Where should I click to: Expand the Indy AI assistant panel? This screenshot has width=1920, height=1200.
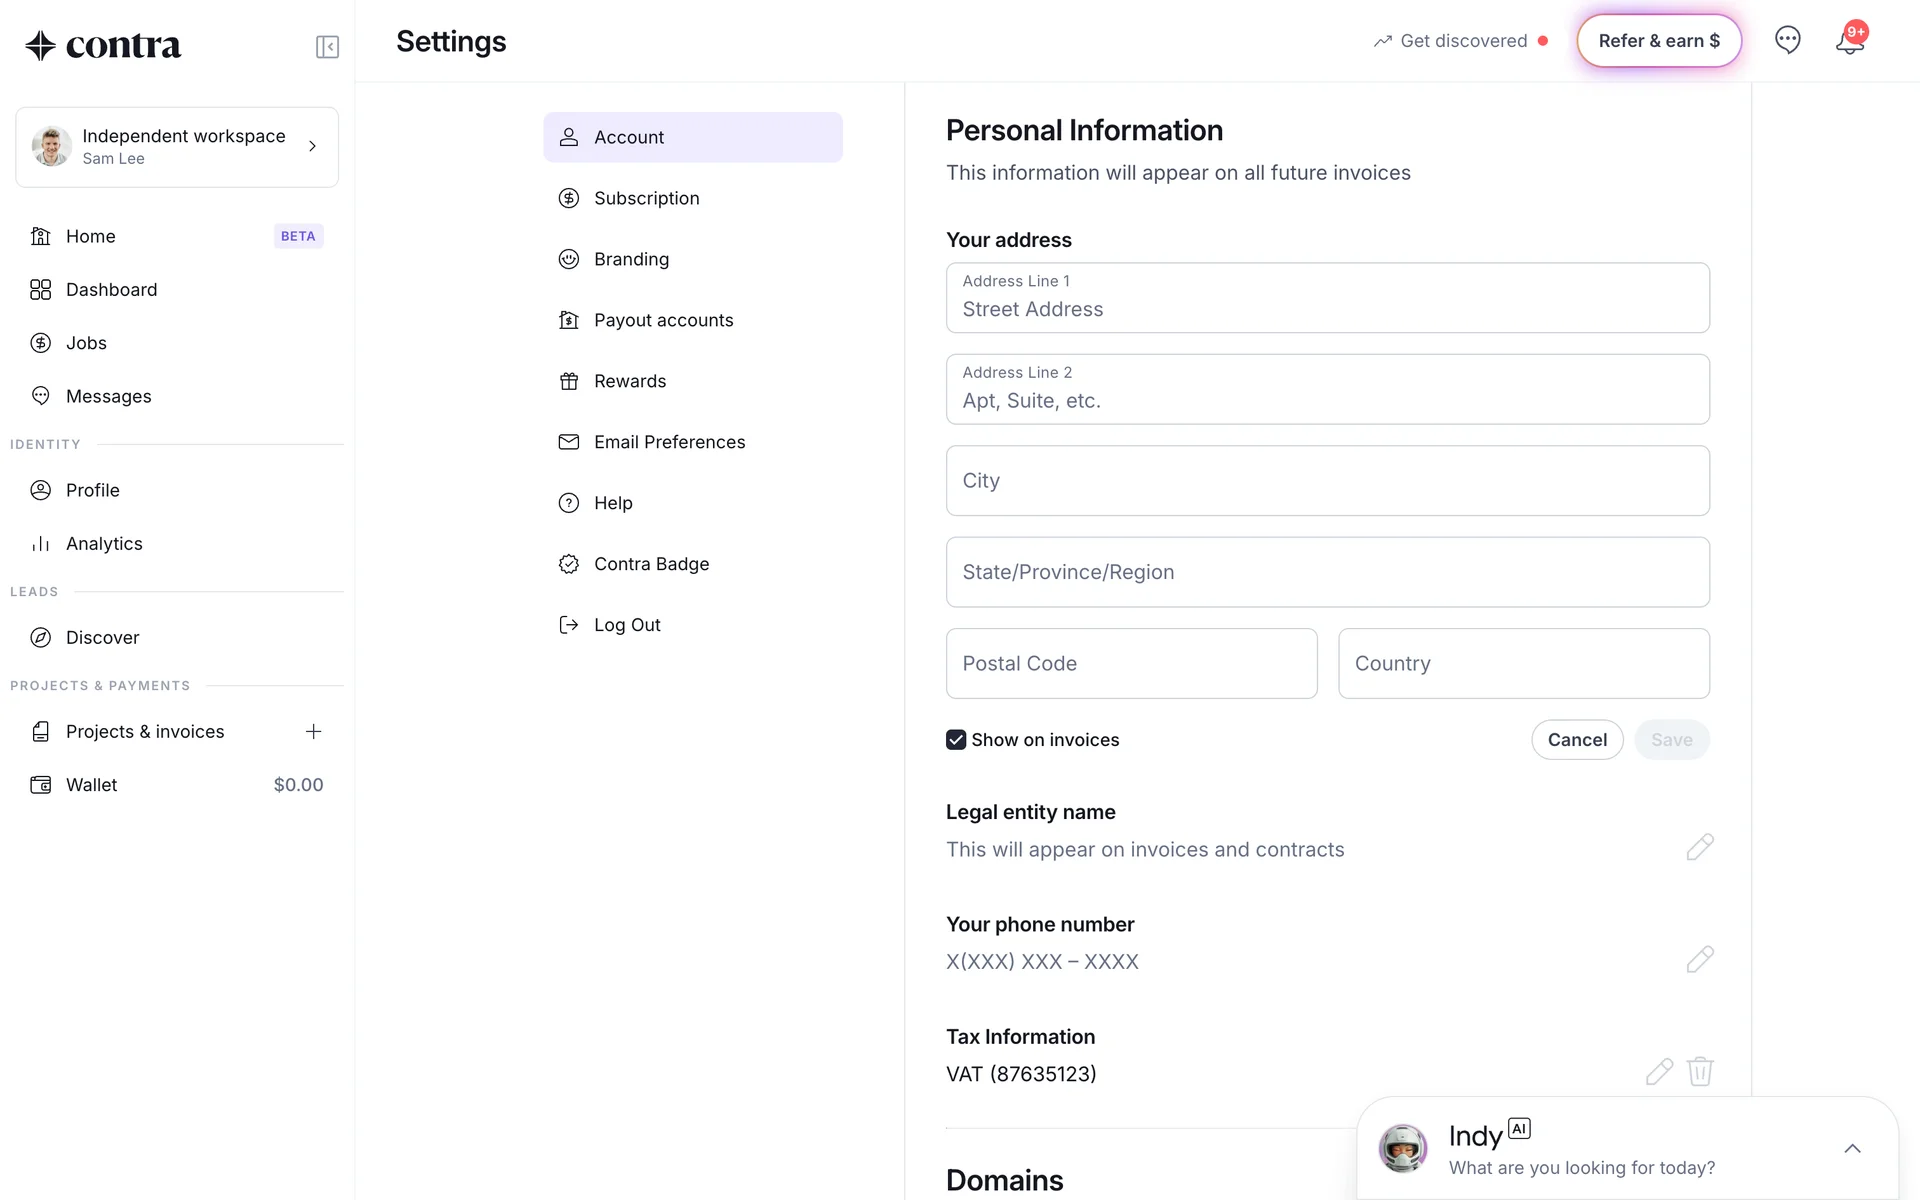(x=1852, y=1148)
